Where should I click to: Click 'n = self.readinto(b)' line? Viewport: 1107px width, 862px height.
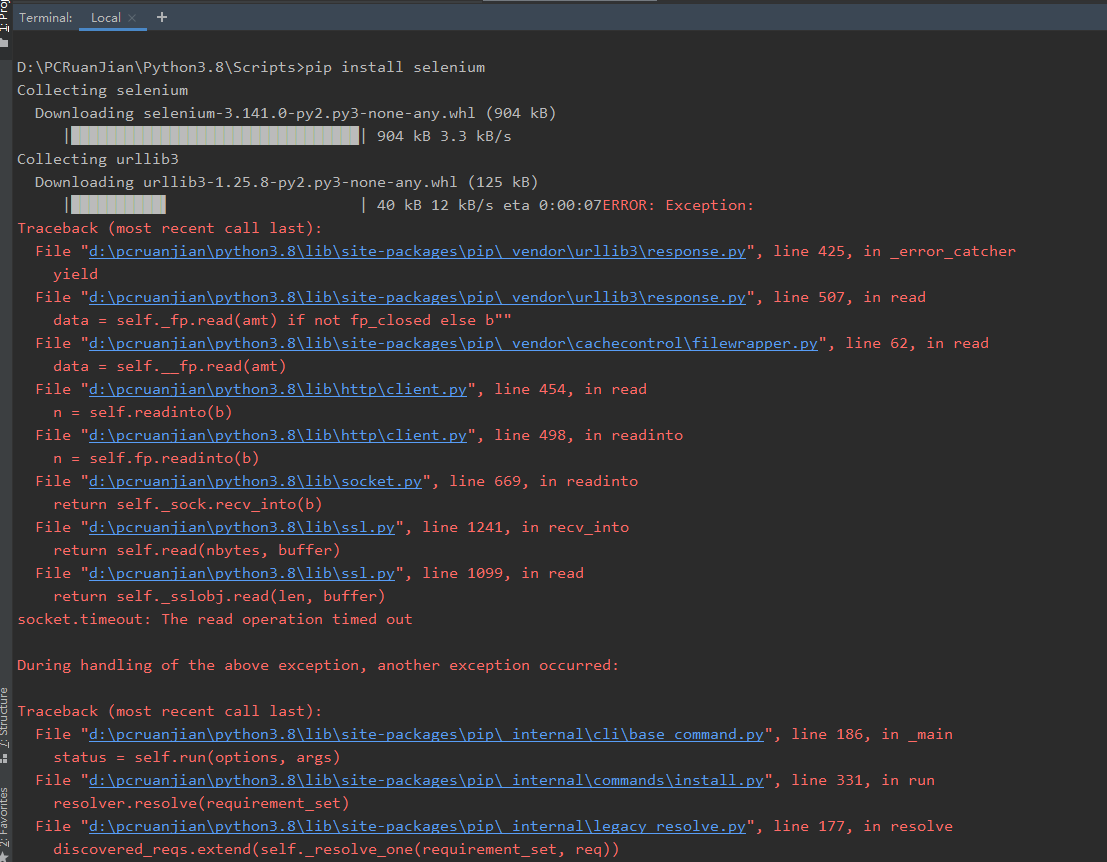click(143, 412)
